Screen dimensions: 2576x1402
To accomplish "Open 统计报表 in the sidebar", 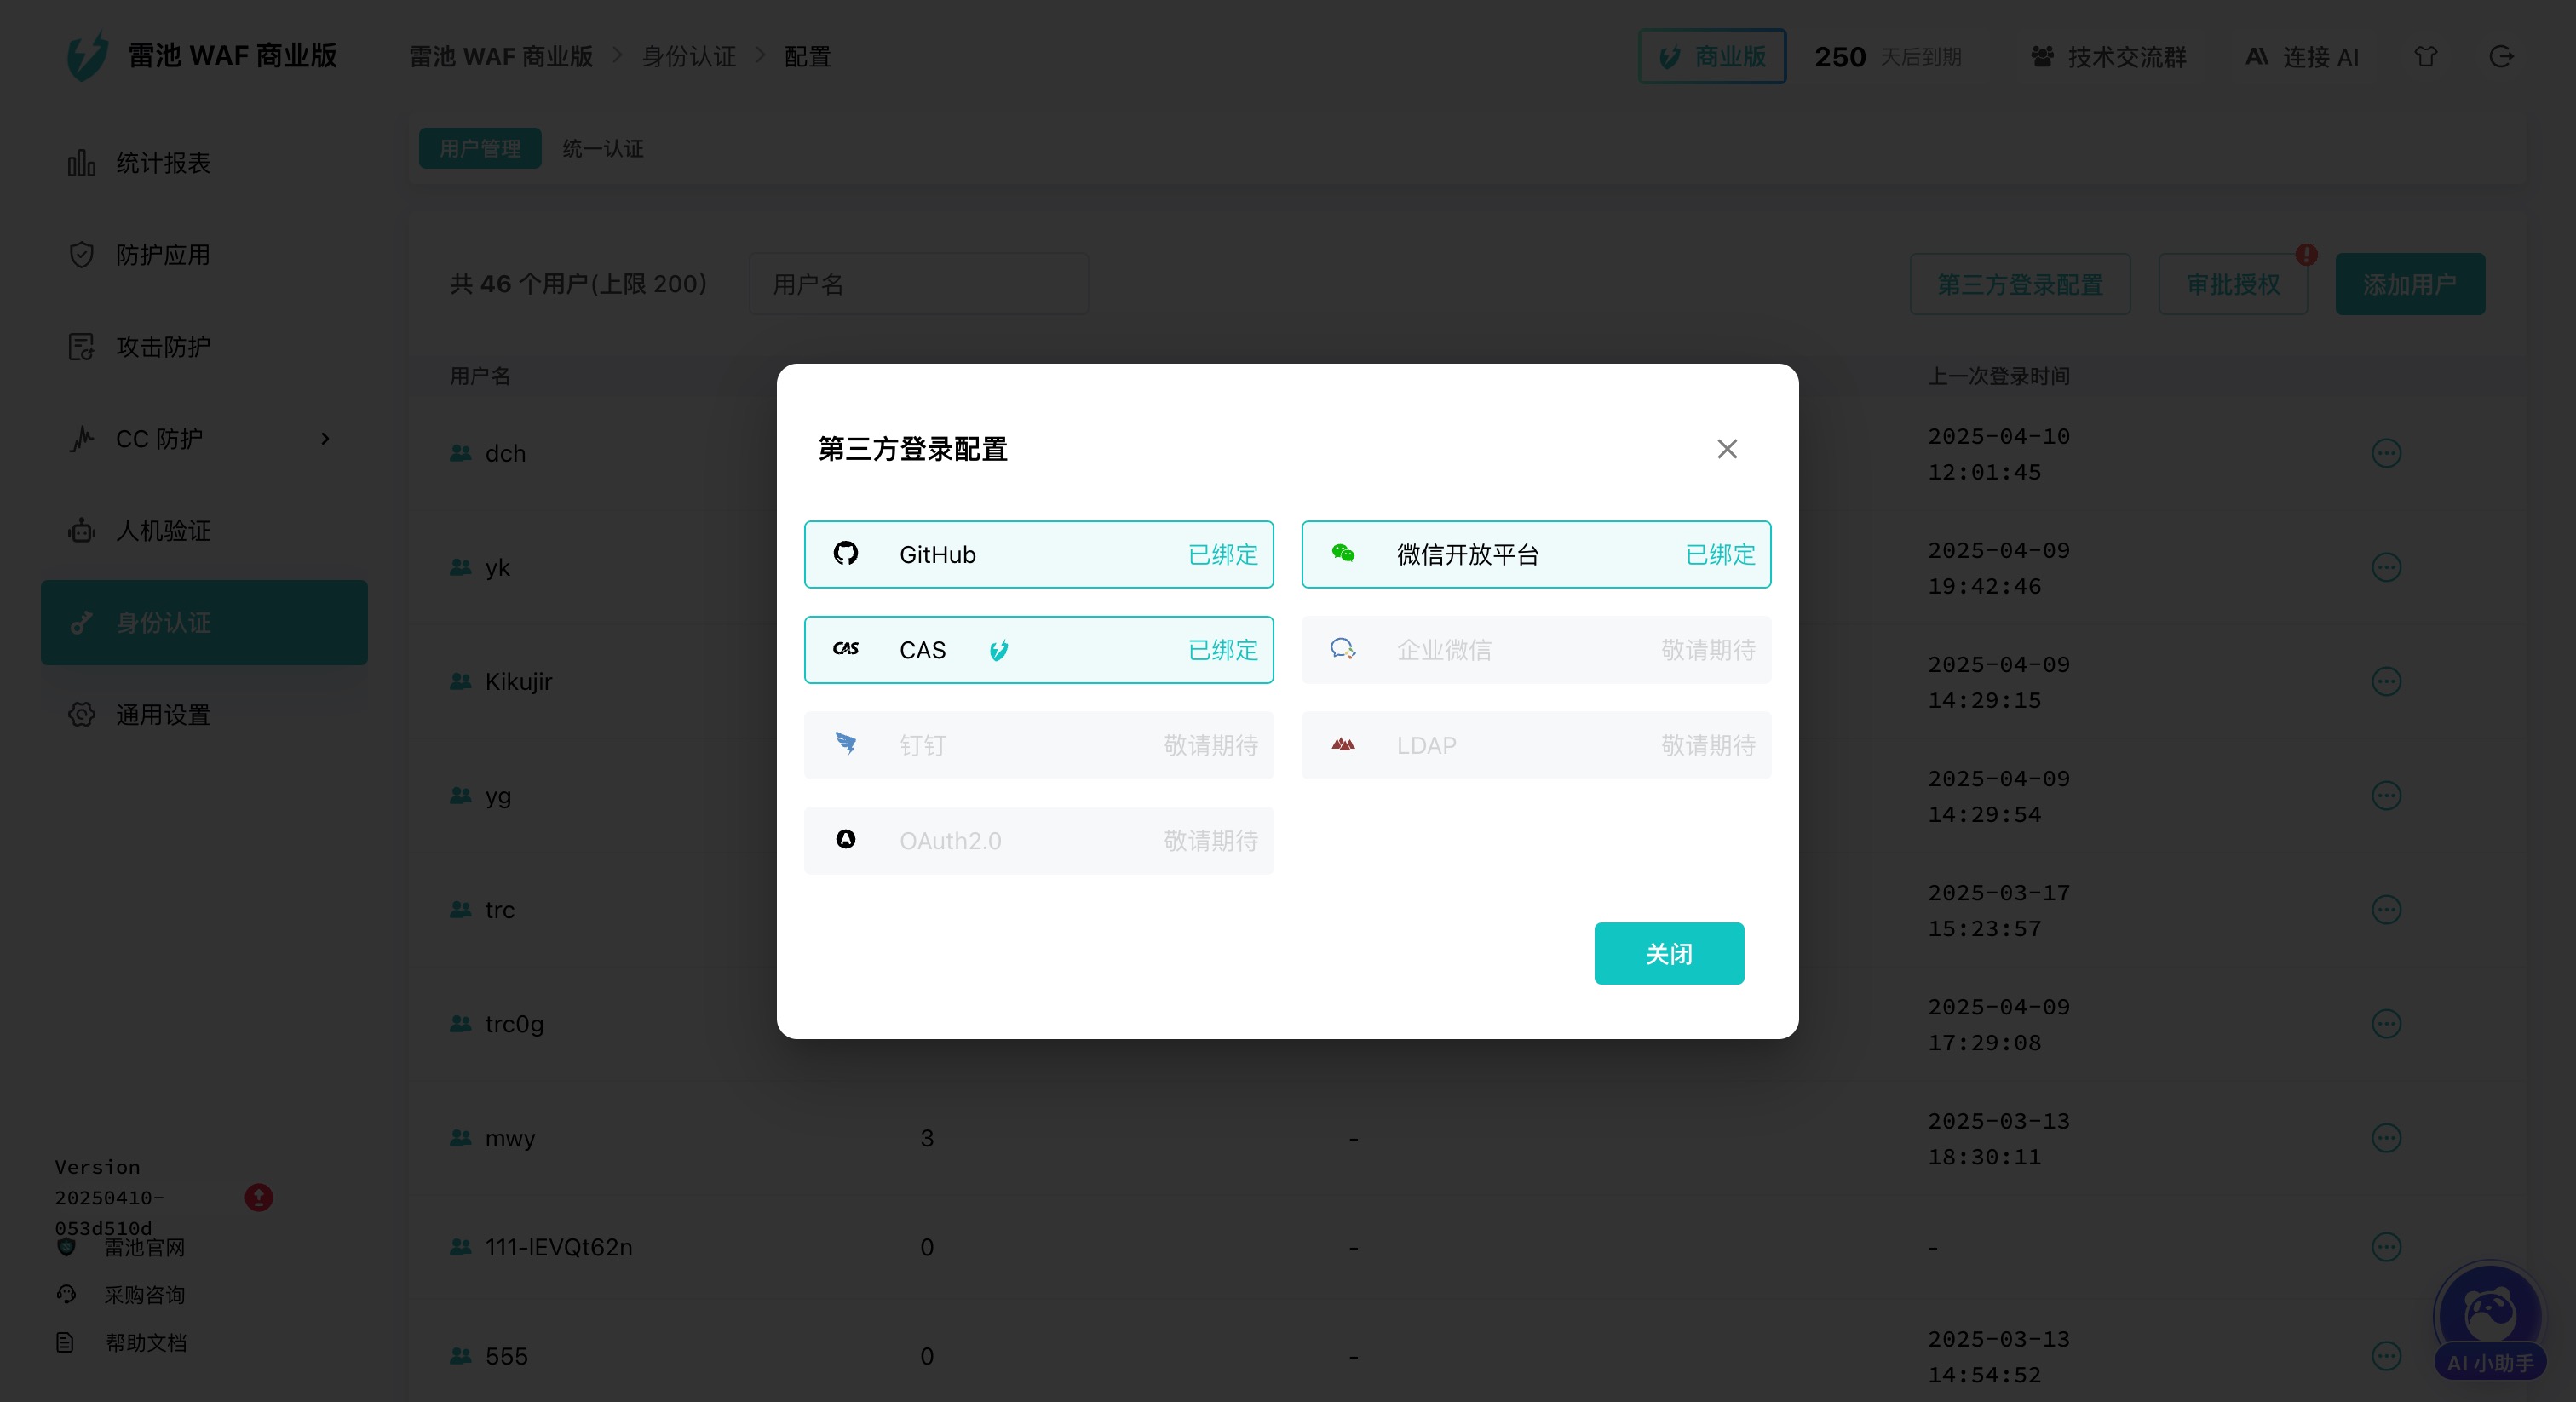I will coord(204,163).
